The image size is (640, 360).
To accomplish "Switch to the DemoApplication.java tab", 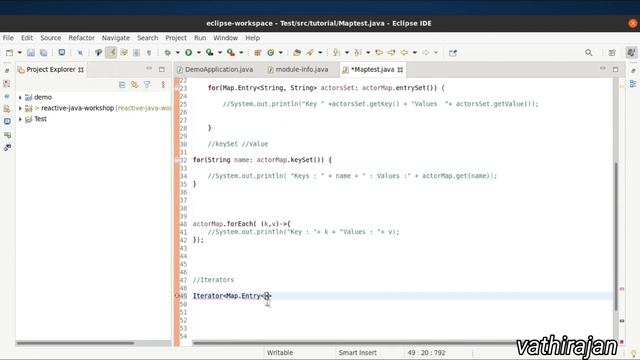I will [x=215, y=70].
